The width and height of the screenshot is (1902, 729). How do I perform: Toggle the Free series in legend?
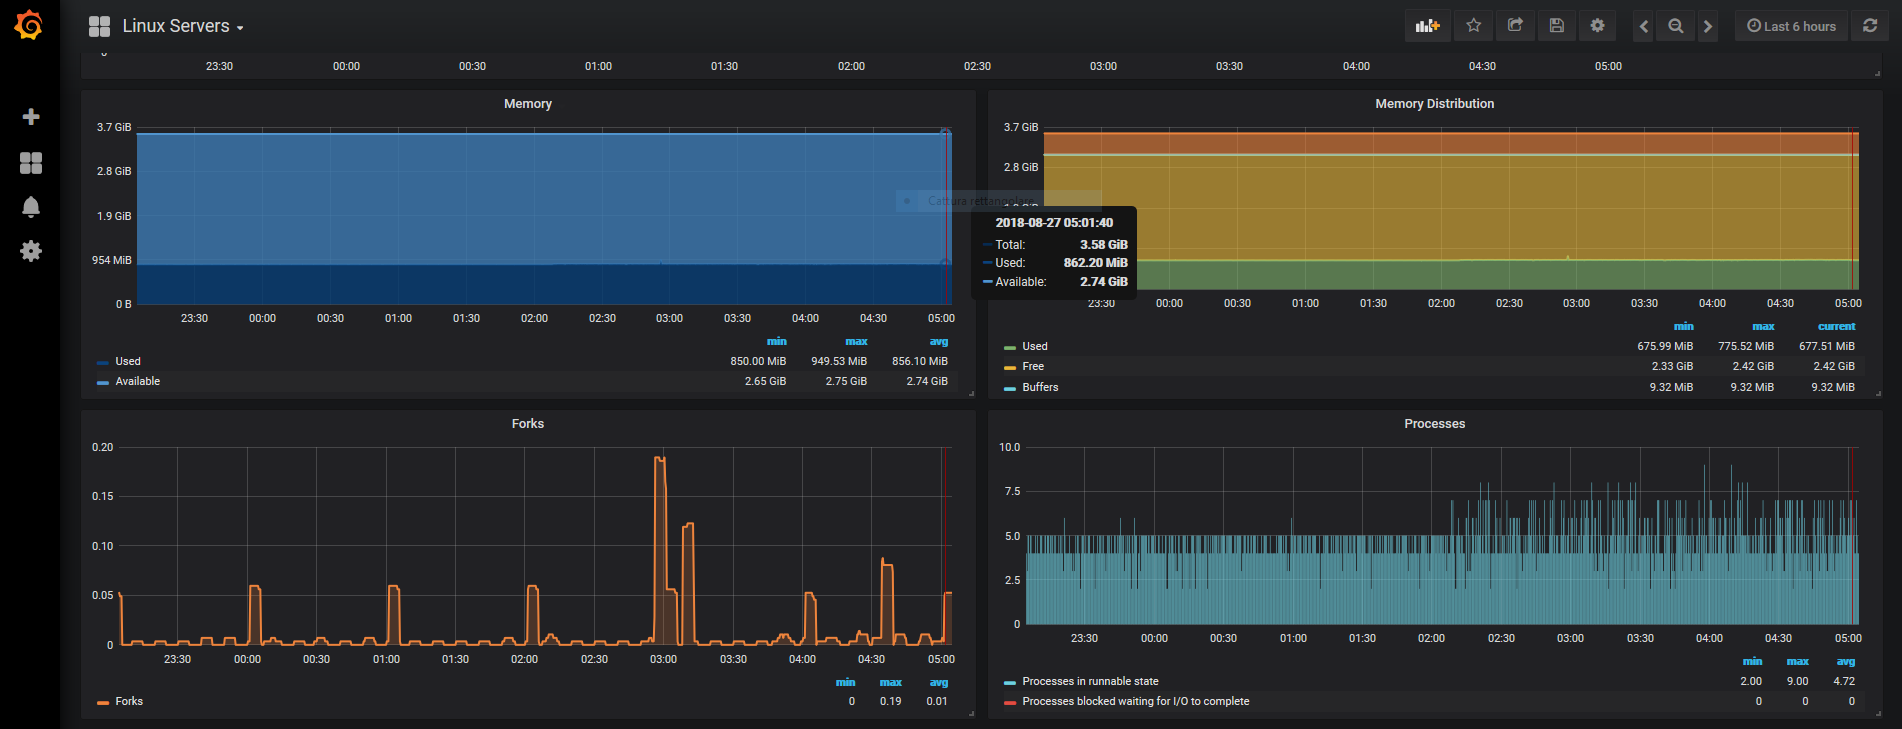point(1033,366)
